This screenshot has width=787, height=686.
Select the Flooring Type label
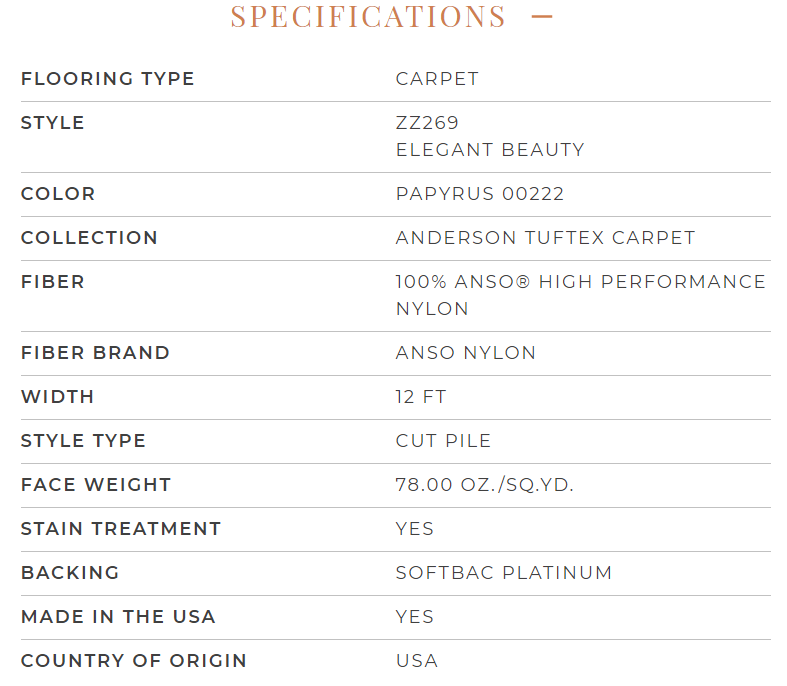coord(107,79)
